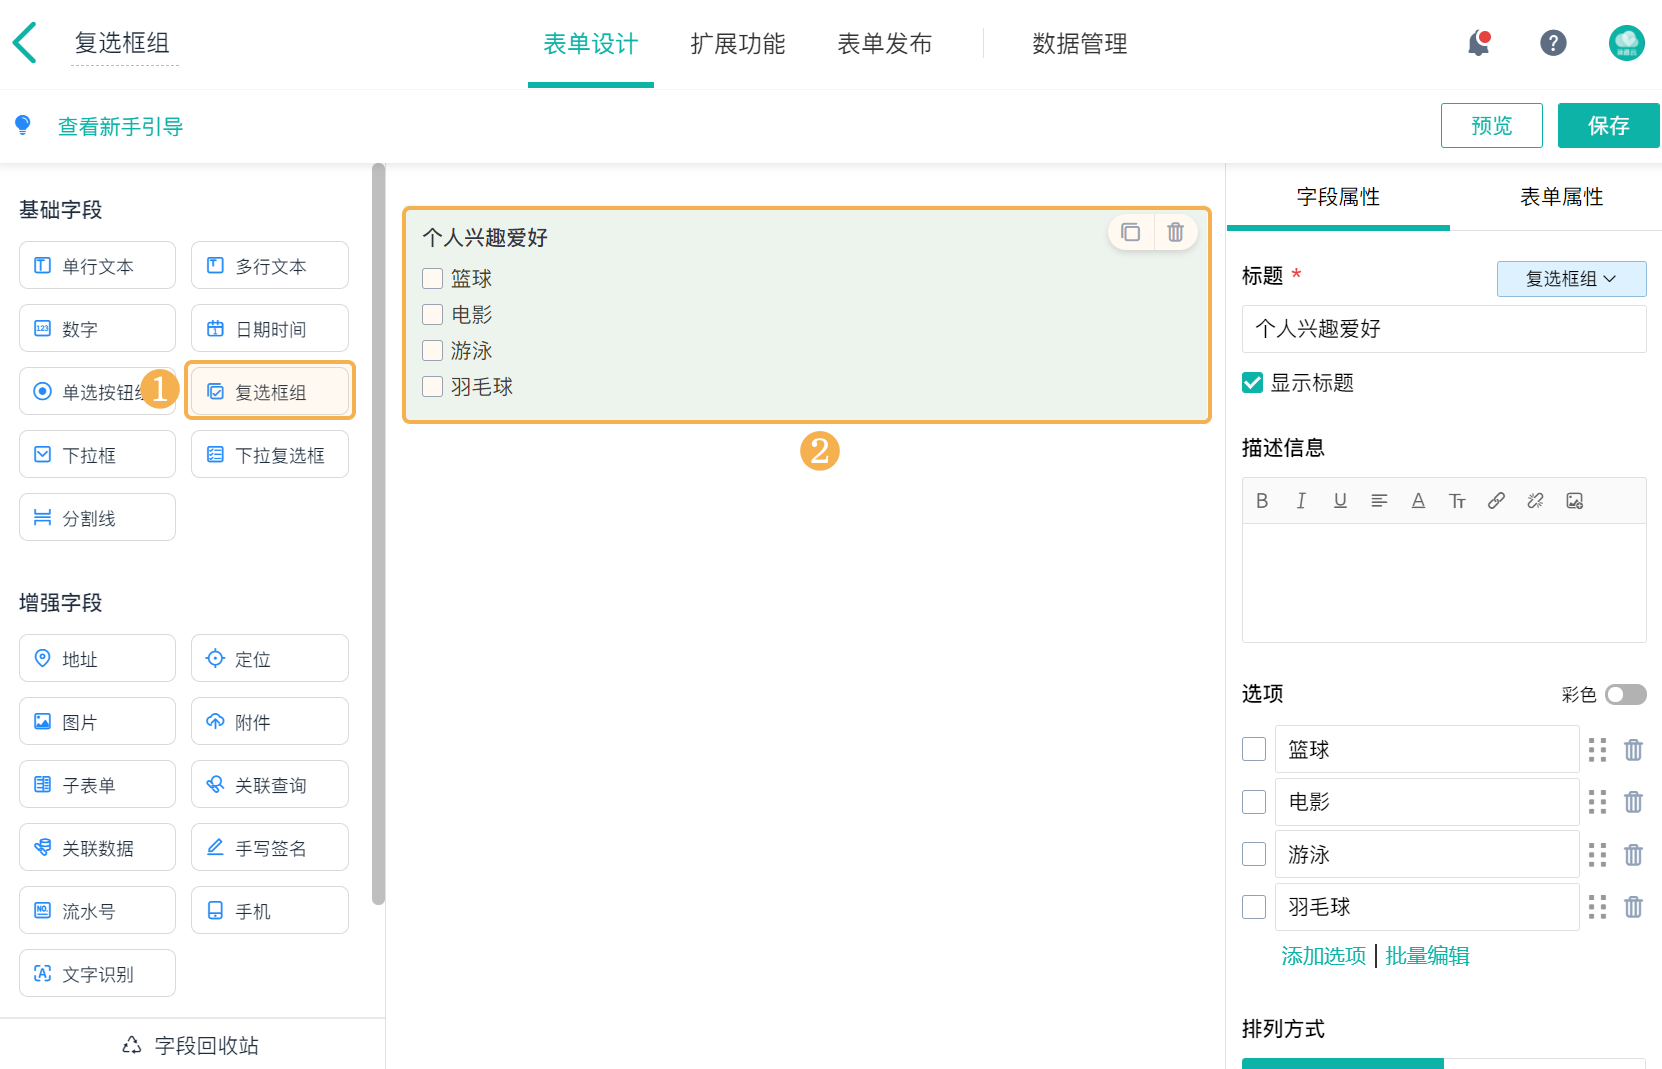Screen dimensions: 1662x1069
Task: Add a 文字识别 field
Action: tap(97, 974)
